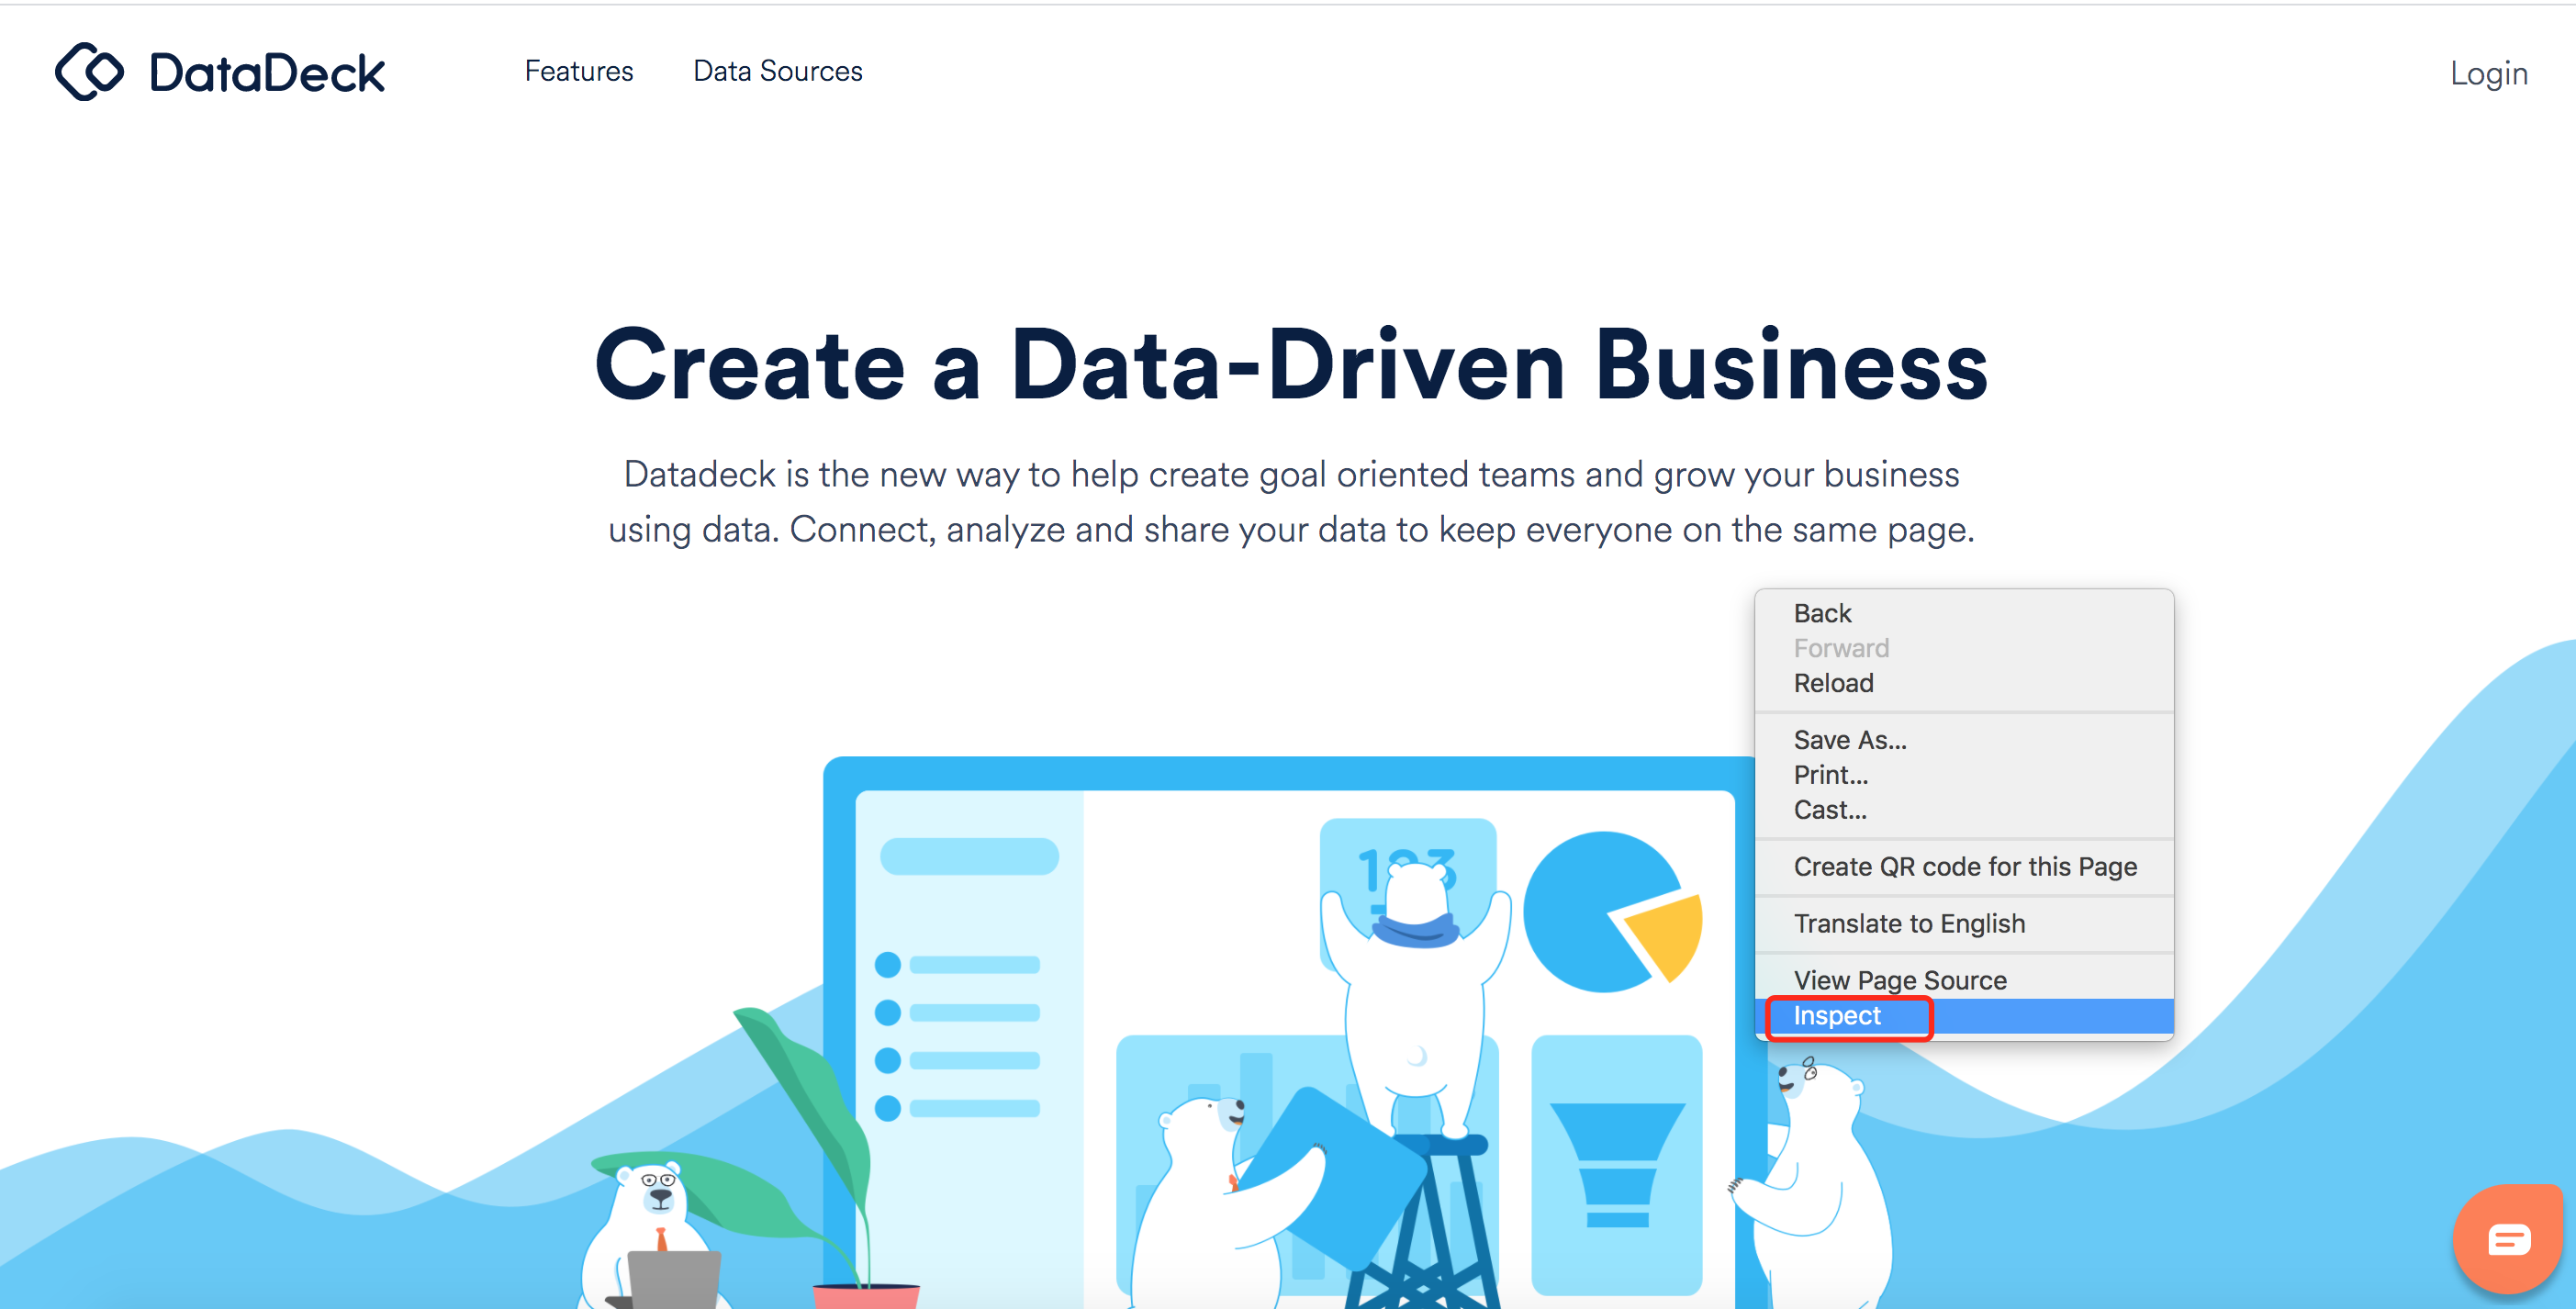
Task: Click the DataDeck brand name text
Action: pos(267,73)
